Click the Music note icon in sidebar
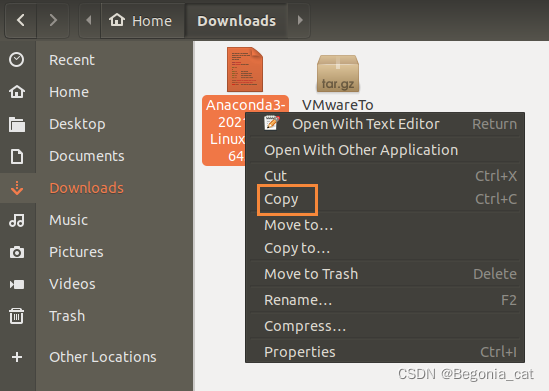The width and height of the screenshot is (549, 391). click(17, 220)
